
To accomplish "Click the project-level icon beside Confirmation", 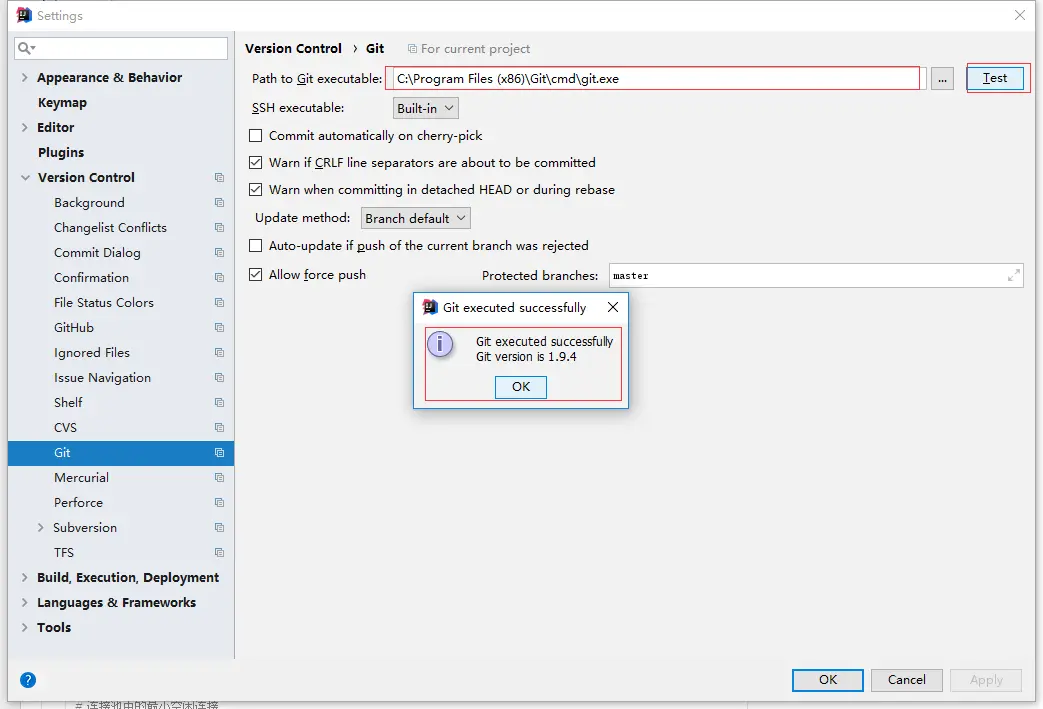I will click(220, 277).
